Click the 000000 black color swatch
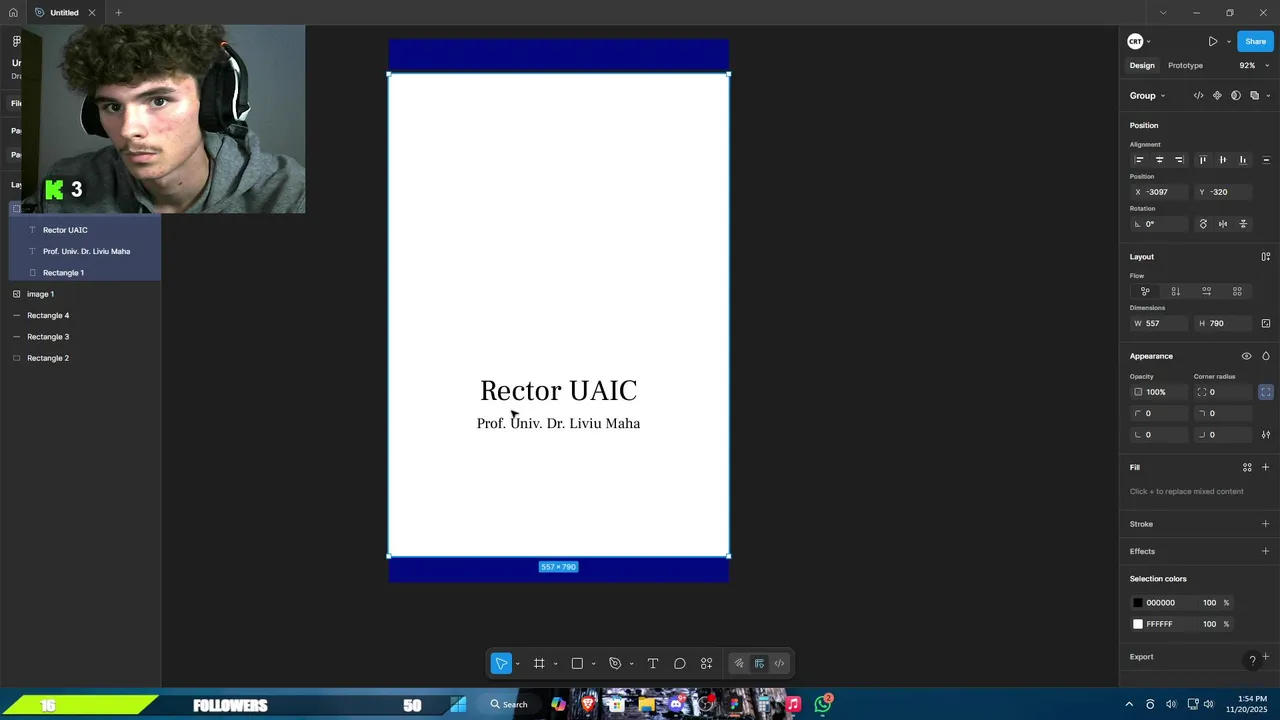1280x720 pixels. [x=1138, y=603]
